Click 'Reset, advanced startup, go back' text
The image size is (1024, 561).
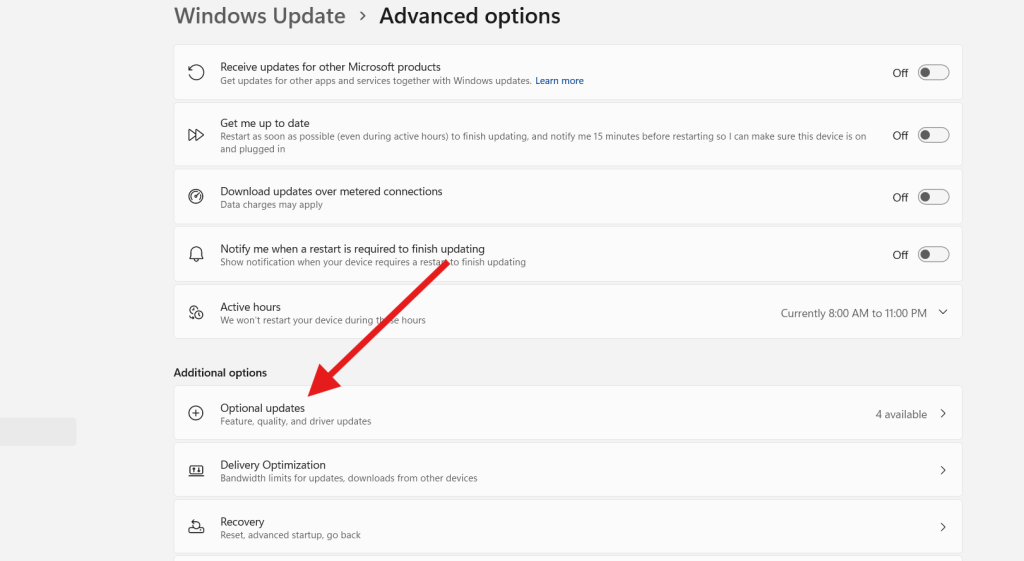tap(291, 535)
